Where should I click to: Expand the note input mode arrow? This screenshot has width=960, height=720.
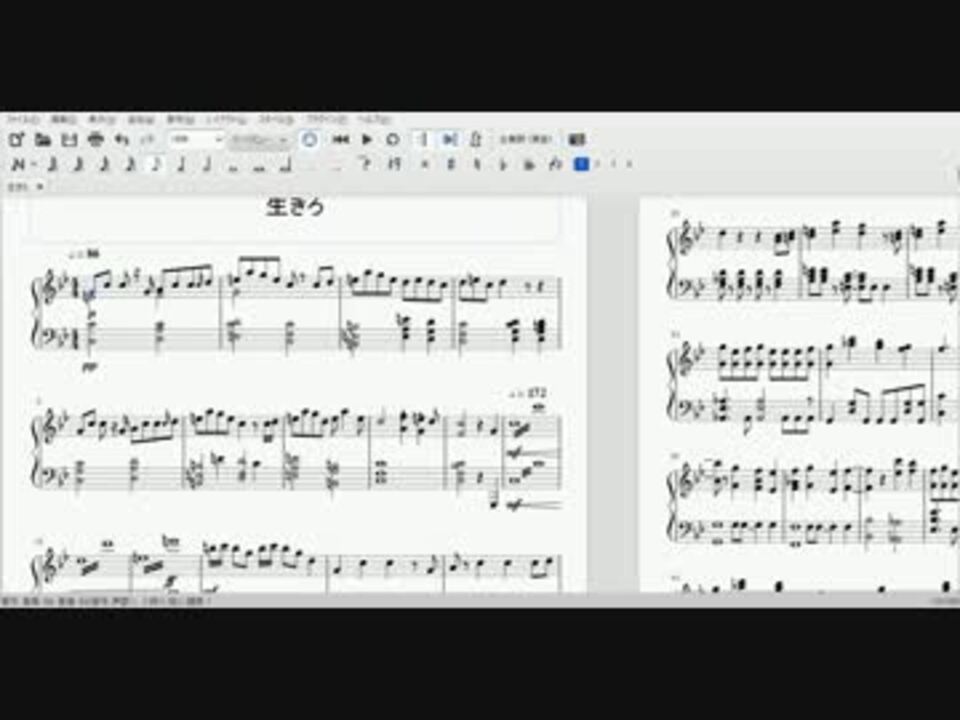click(x=33, y=164)
